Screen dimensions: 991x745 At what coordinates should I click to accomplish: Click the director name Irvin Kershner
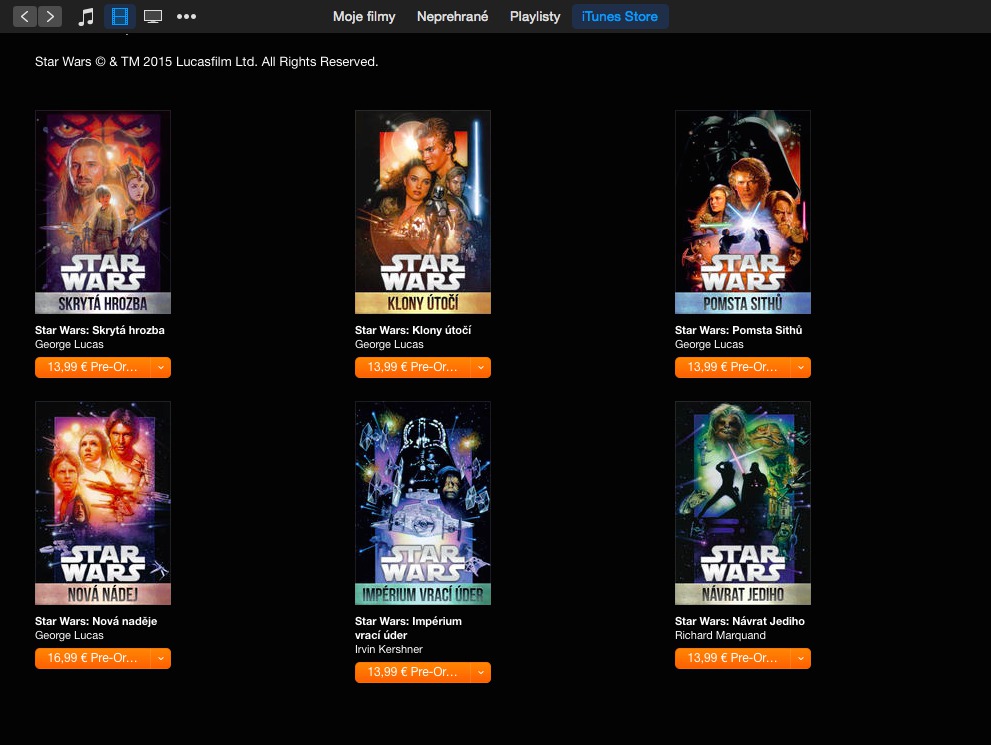[389, 649]
